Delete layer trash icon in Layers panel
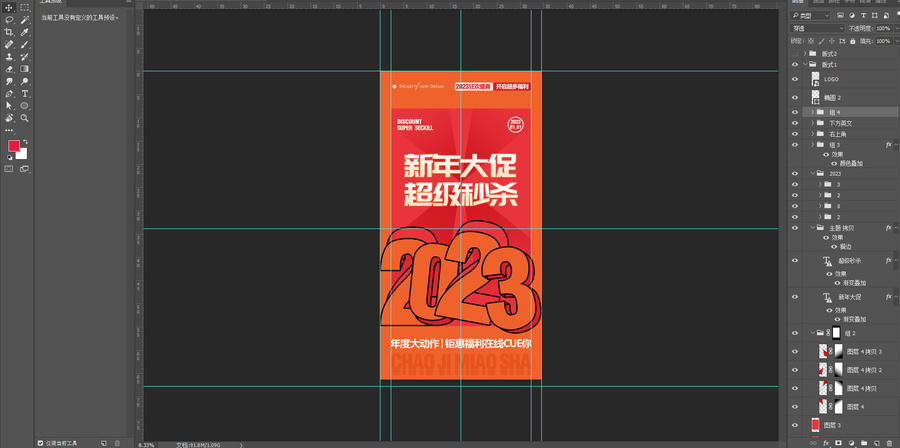This screenshot has width=900, height=448. coord(889,443)
